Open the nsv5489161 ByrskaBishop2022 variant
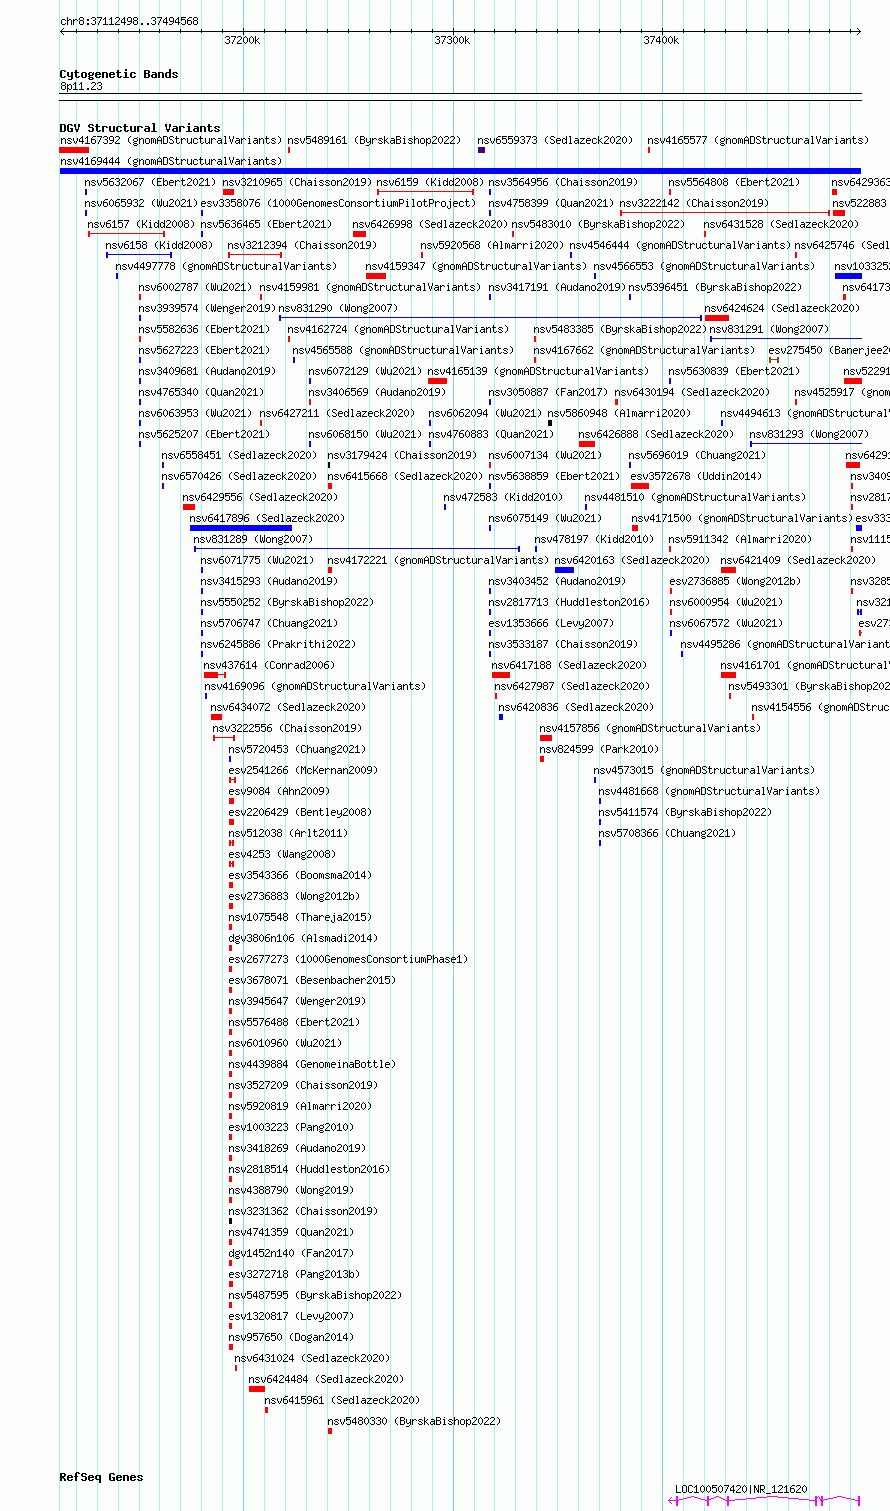This screenshot has height=1511, width=890. (374, 140)
